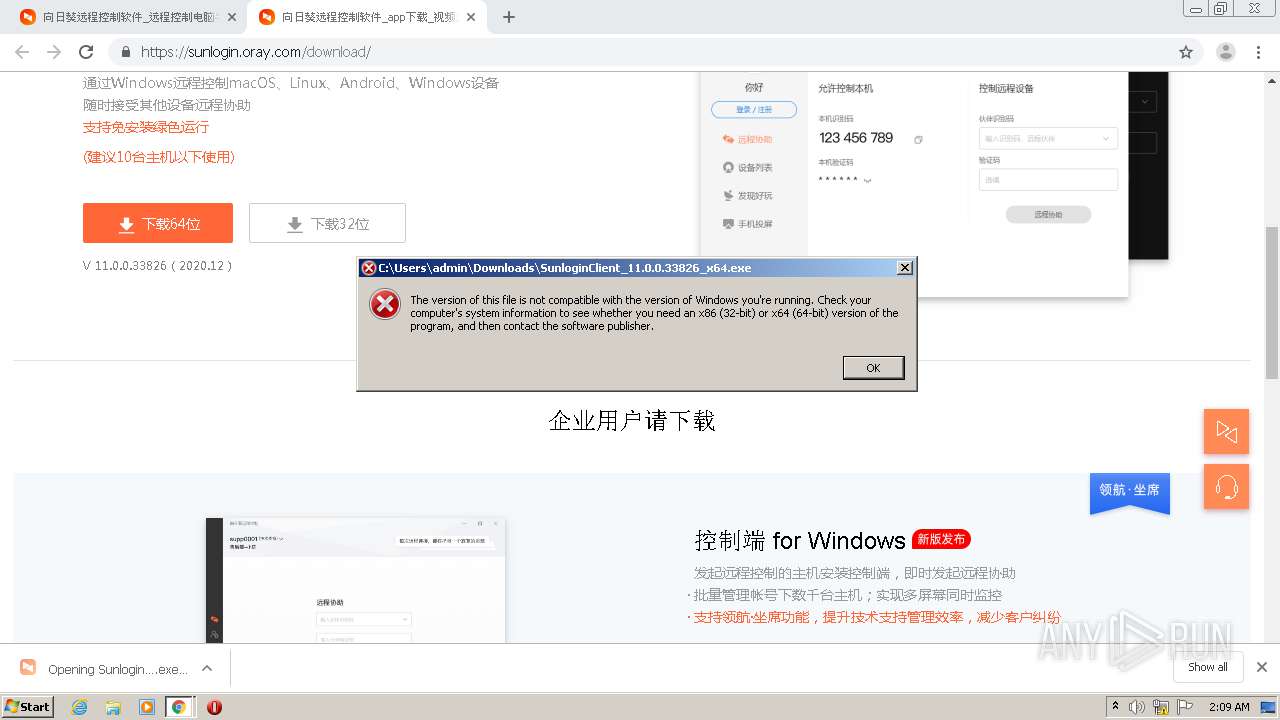Click the address bar URL
1280x720 pixels.
point(256,52)
